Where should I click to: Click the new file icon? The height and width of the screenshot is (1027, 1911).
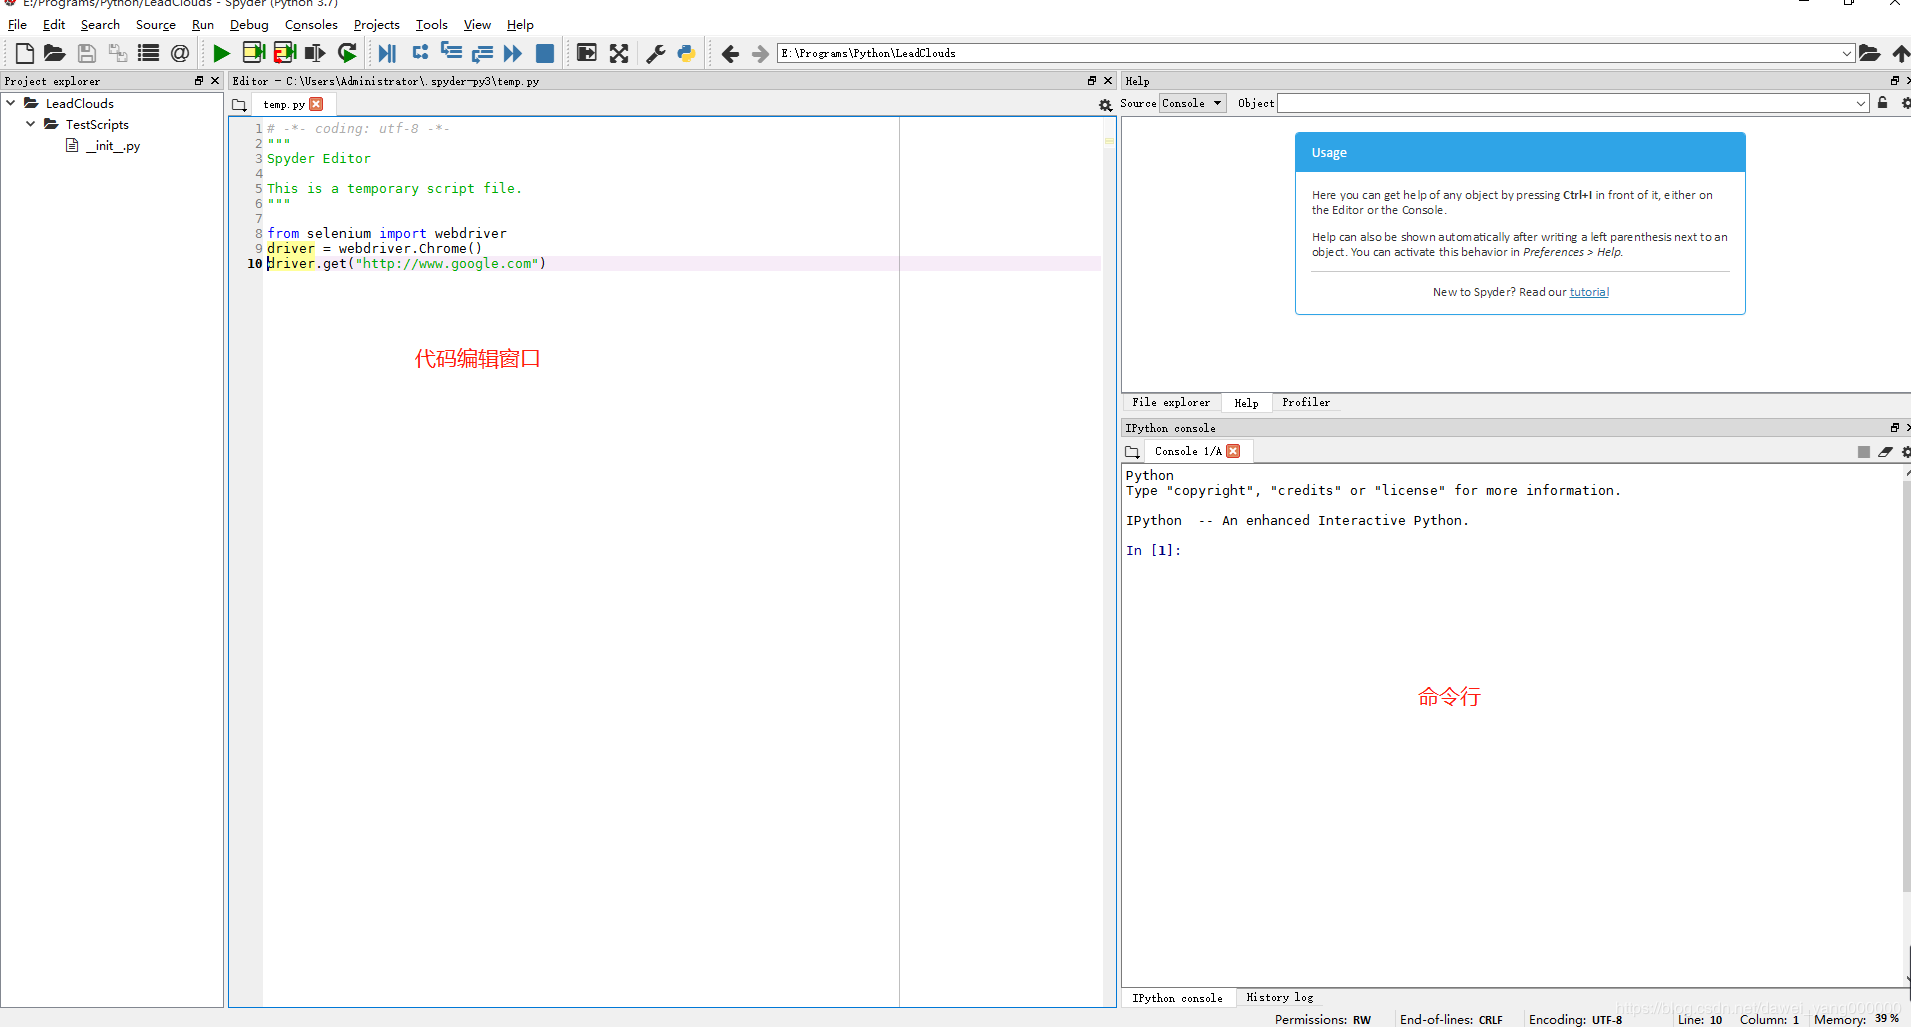pos(25,53)
